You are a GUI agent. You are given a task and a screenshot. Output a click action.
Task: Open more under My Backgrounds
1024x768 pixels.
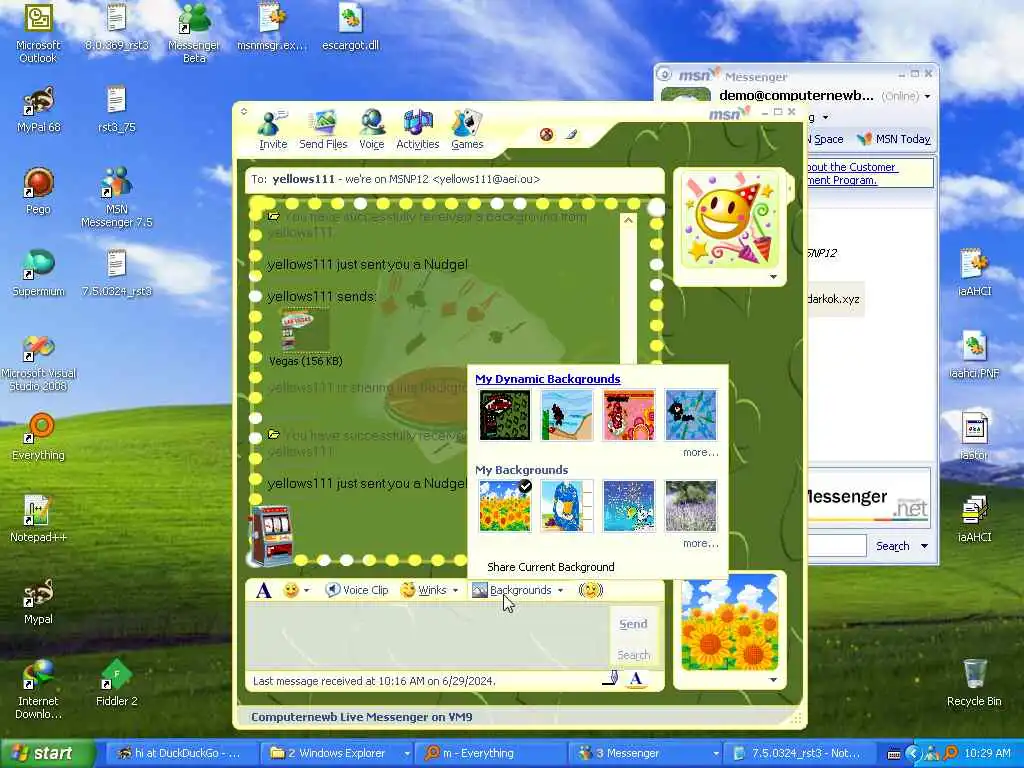coord(700,543)
